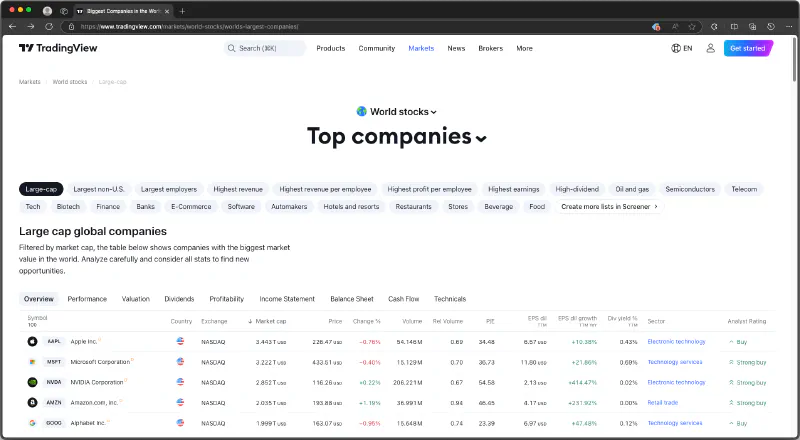
Task: Open the browser ellipsis settings menu
Action: 789,27
